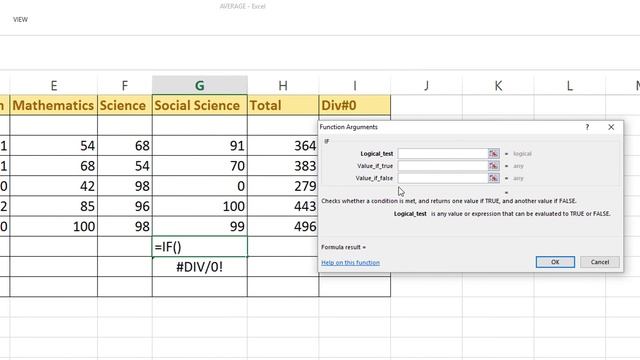This screenshot has width=640, height=360.
Task: Select Total cell with value 279
Action: [283, 186]
